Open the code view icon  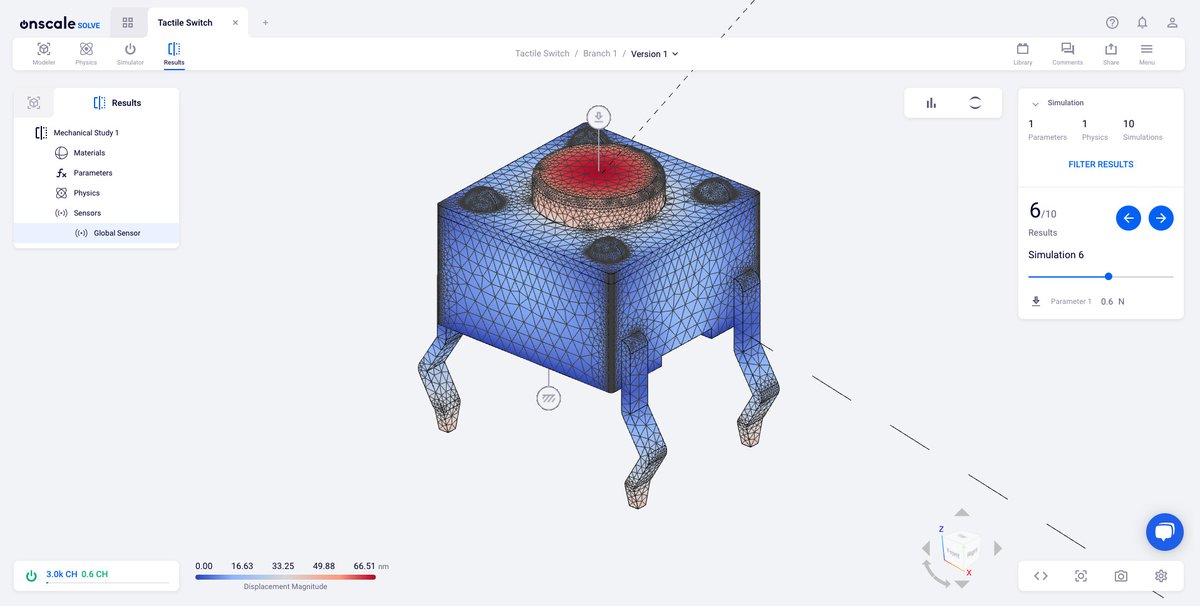pyautogui.click(x=1041, y=576)
